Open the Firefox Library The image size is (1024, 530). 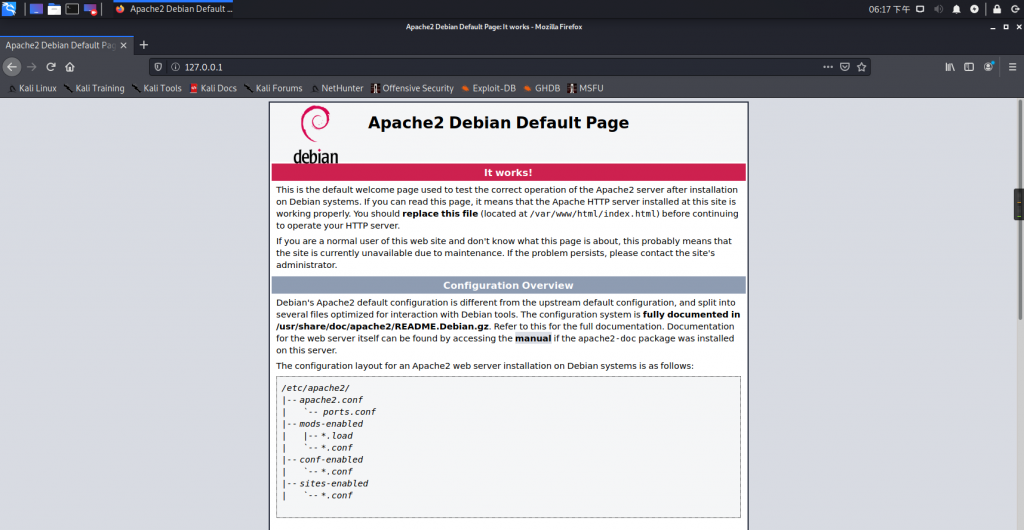coord(950,67)
